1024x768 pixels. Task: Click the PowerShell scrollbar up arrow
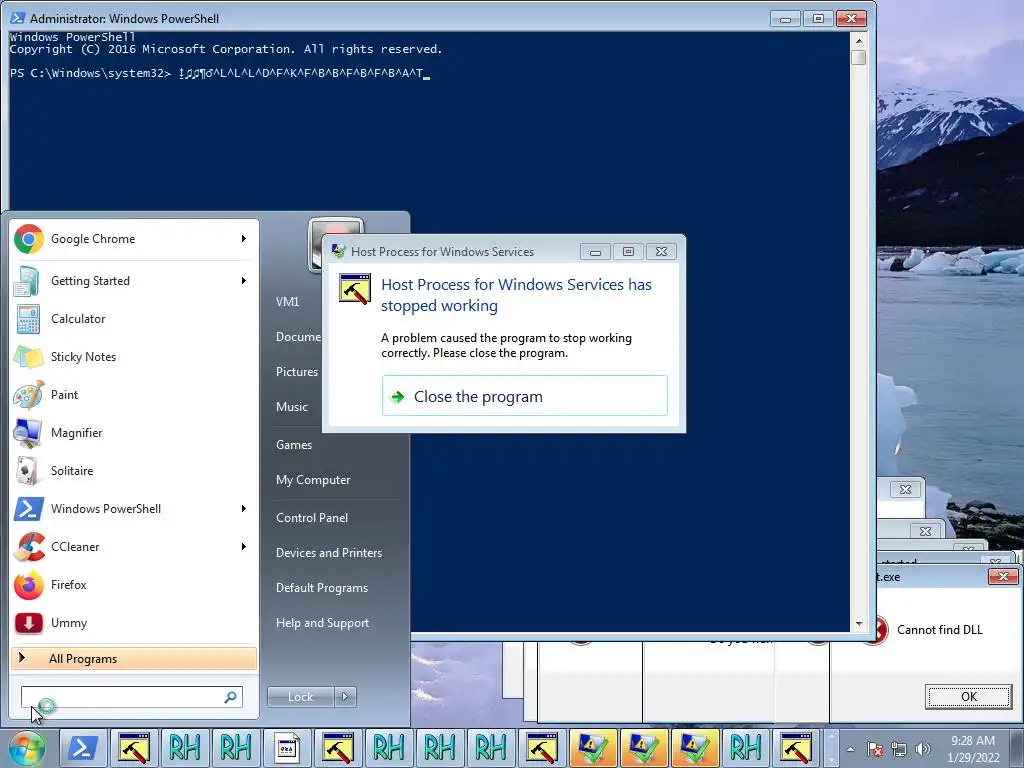pos(859,40)
